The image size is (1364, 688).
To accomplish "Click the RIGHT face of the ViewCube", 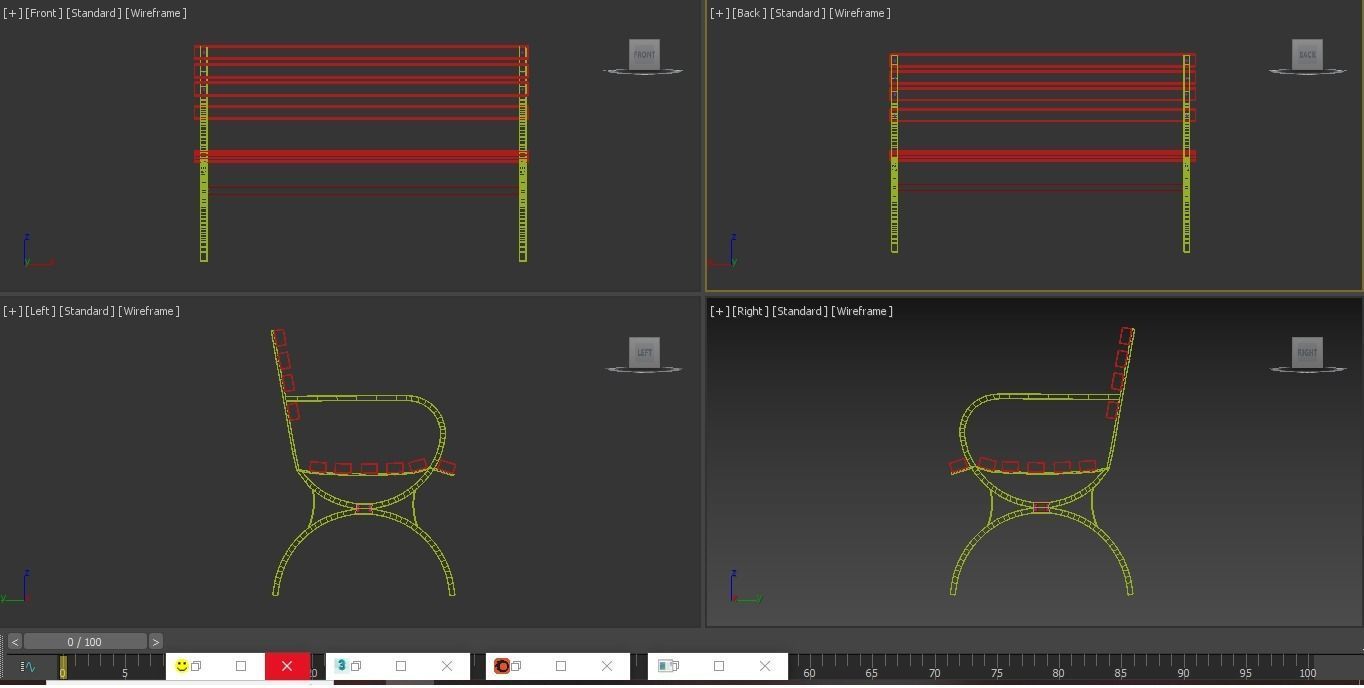I will click(1307, 352).
